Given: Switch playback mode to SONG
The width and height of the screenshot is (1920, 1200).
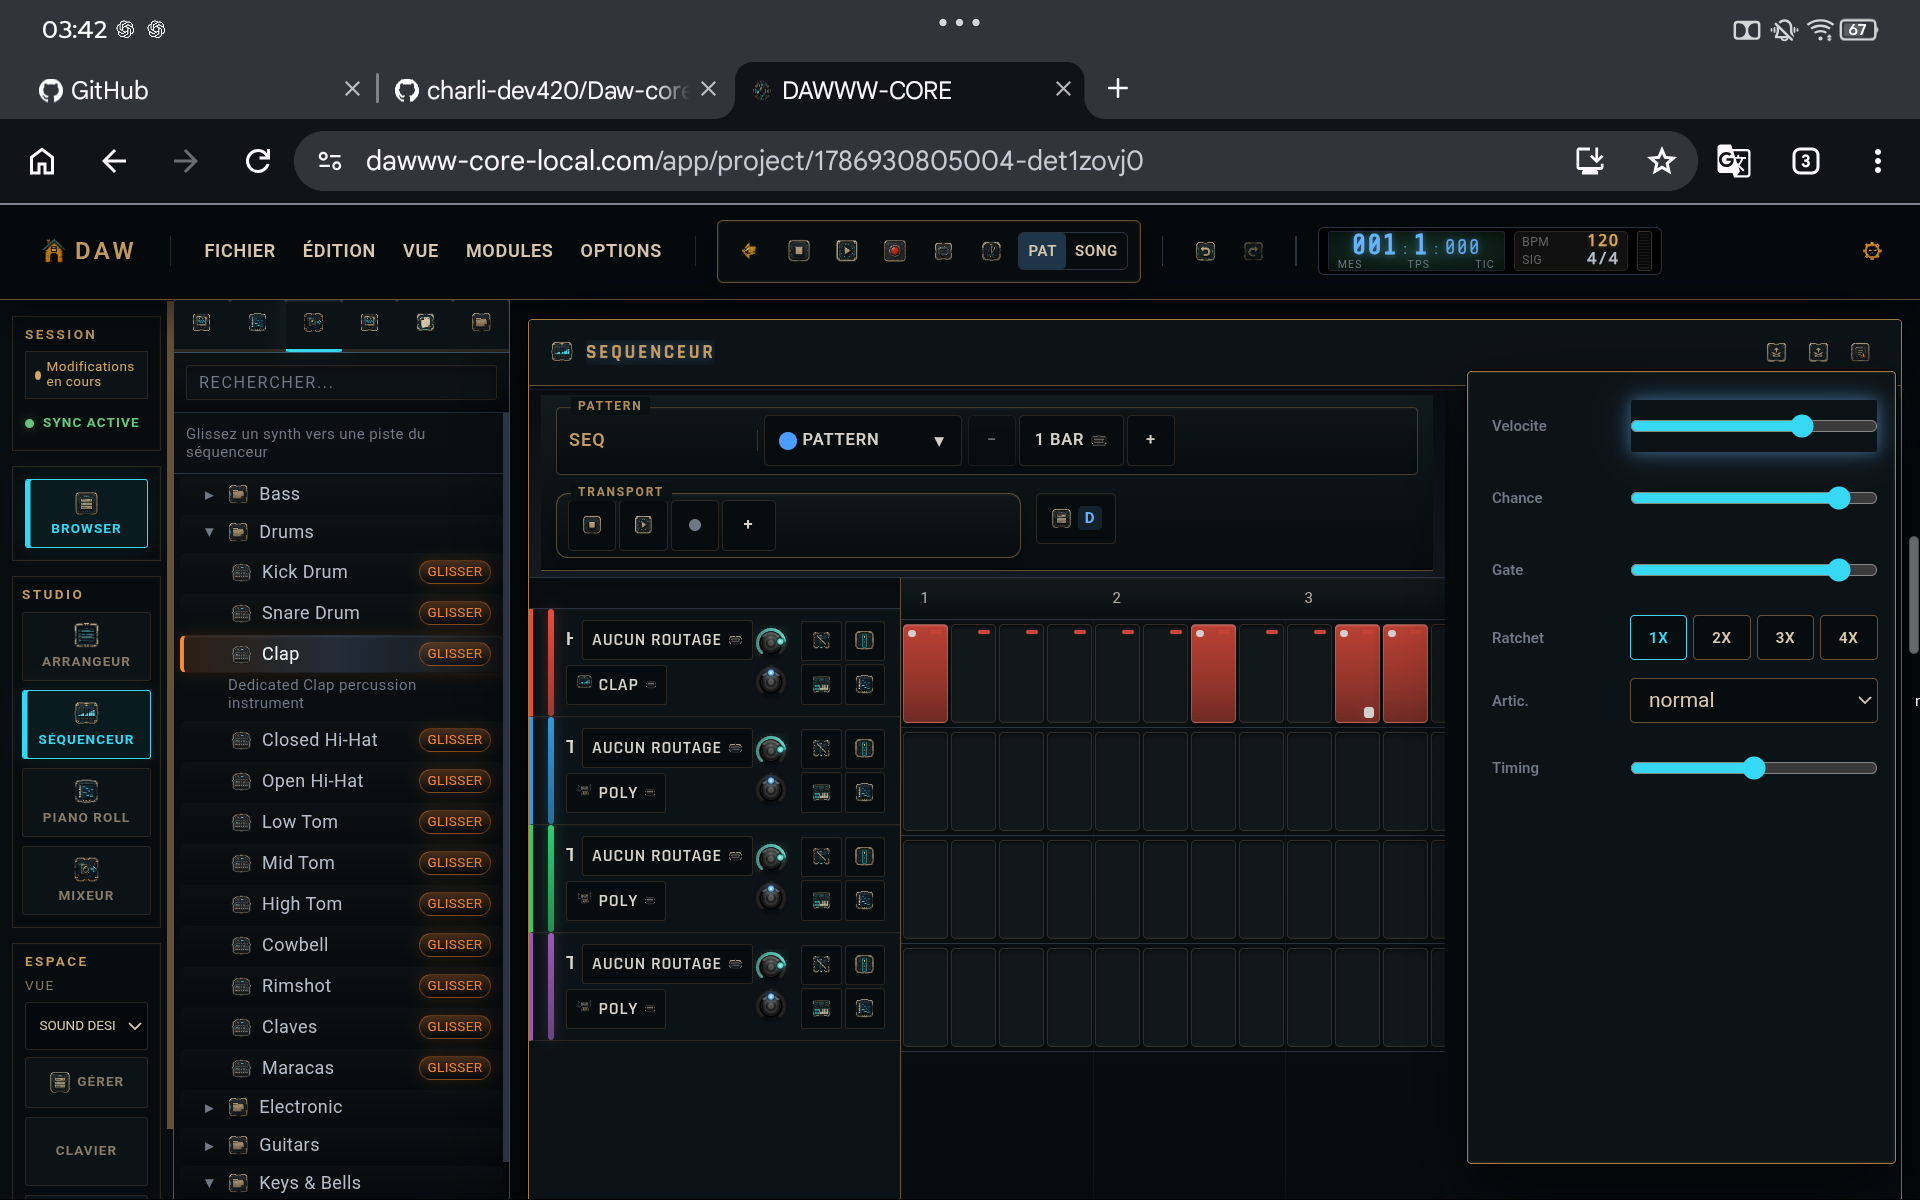Looking at the screenshot, I should (1096, 251).
